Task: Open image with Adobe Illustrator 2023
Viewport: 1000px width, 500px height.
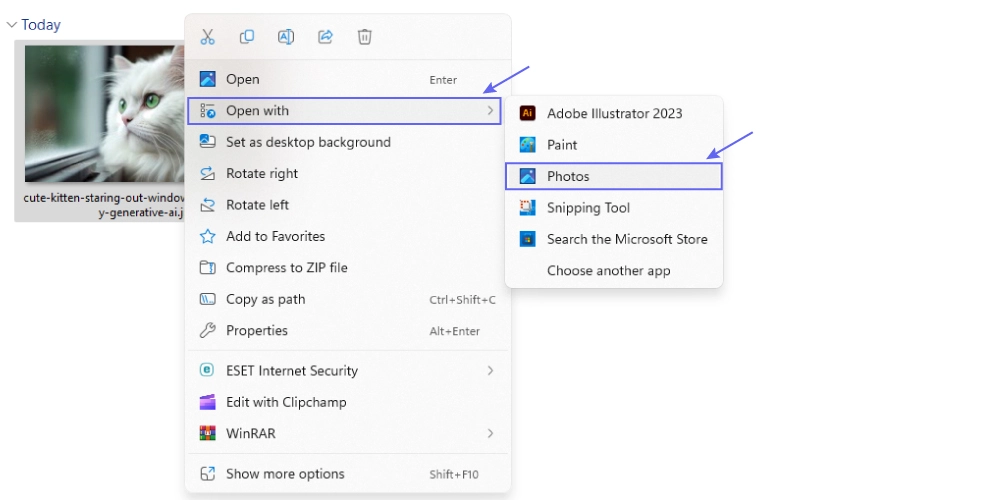Action: (x=613, y=113)
